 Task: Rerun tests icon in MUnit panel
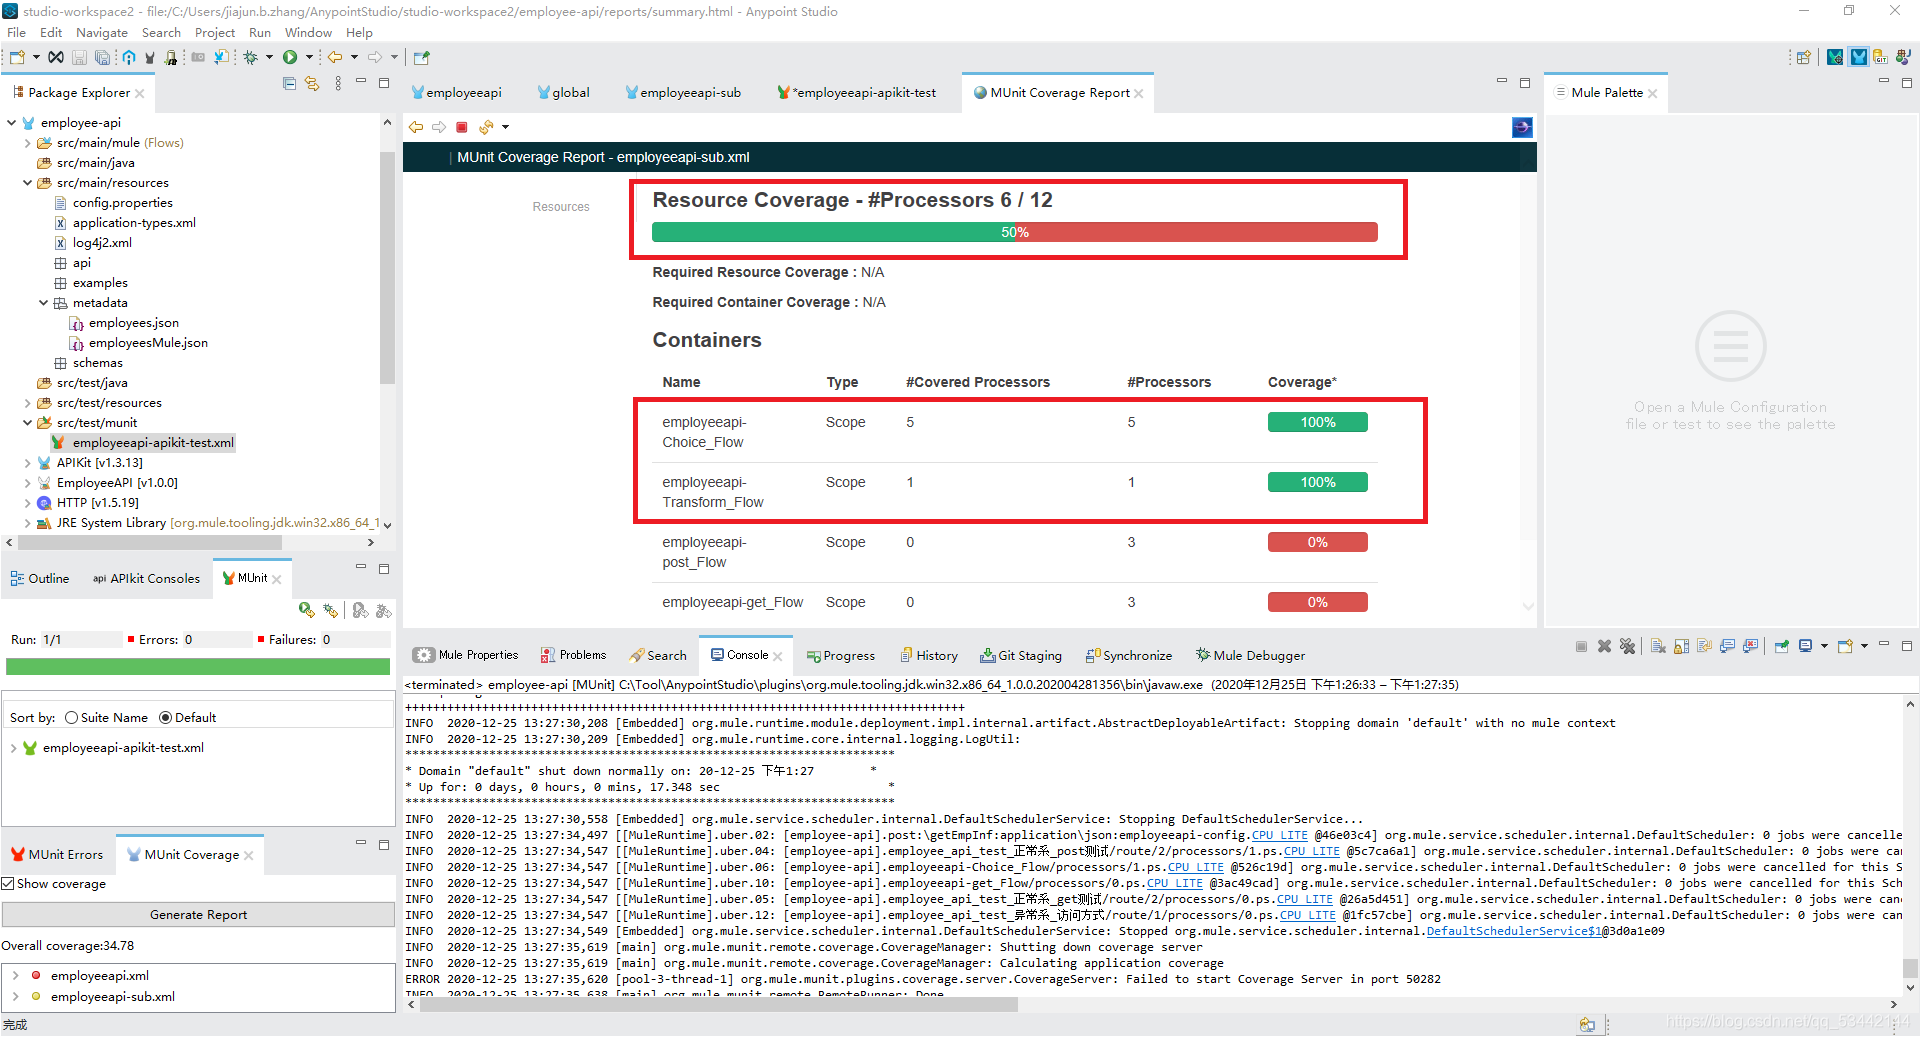pos(306,610)
